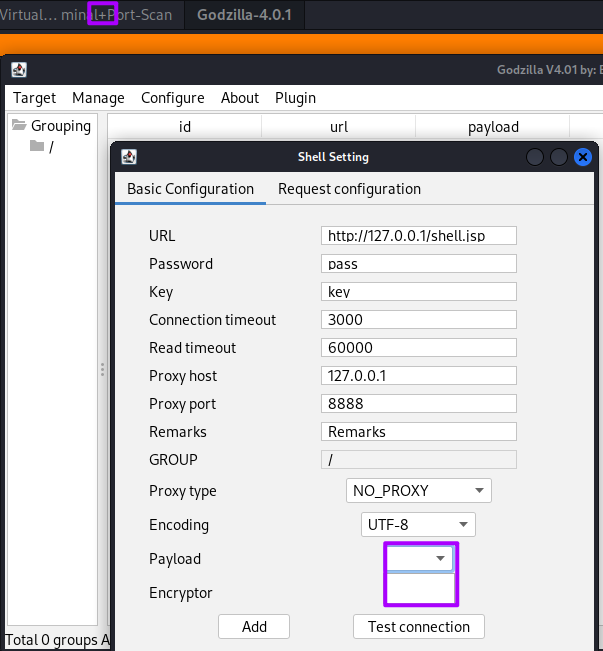Click the payload column header

[x=493, y=127]
